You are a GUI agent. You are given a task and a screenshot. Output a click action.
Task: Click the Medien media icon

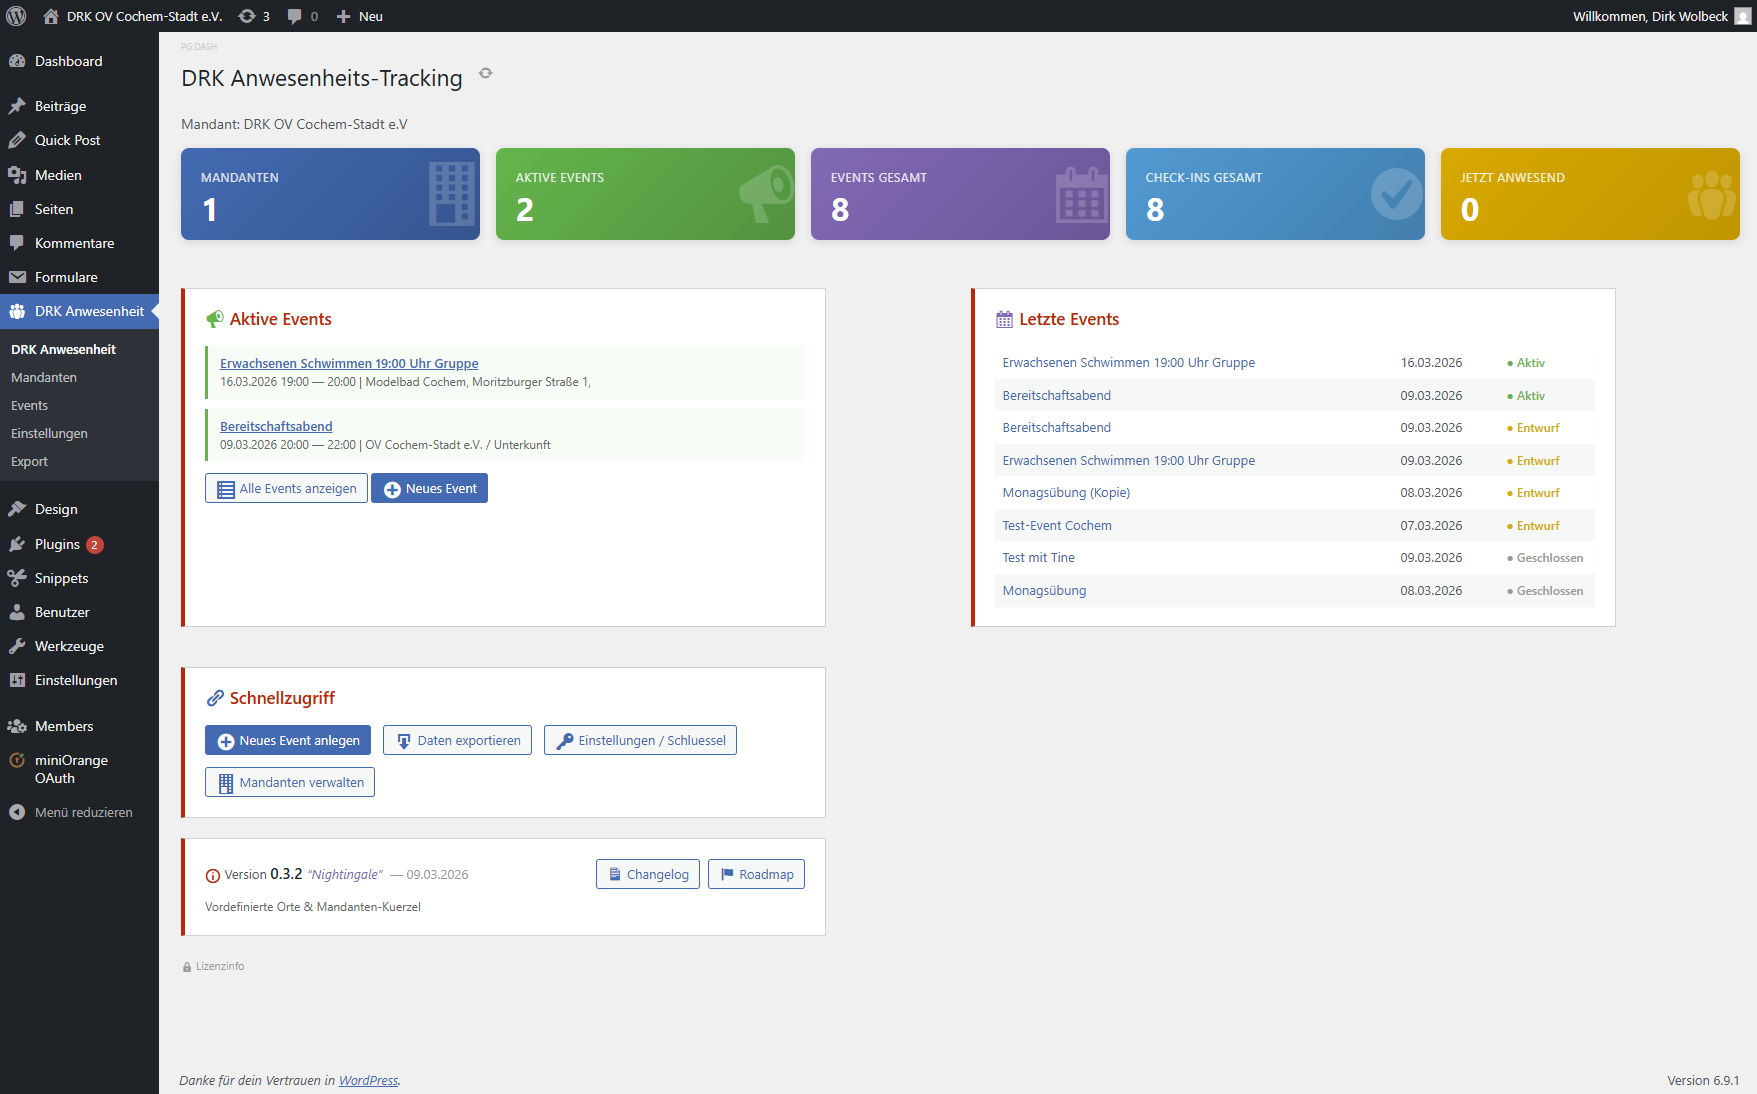coord(17,175)
